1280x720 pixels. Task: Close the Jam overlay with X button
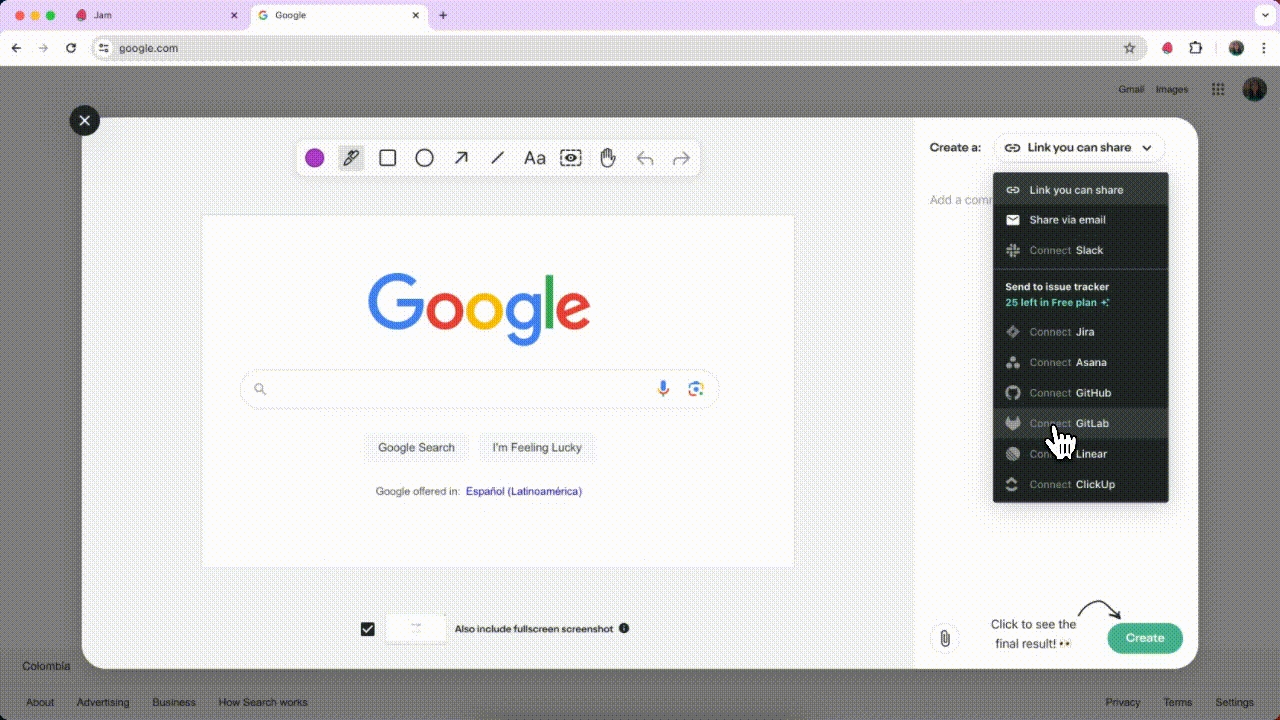tap(85, 121)
